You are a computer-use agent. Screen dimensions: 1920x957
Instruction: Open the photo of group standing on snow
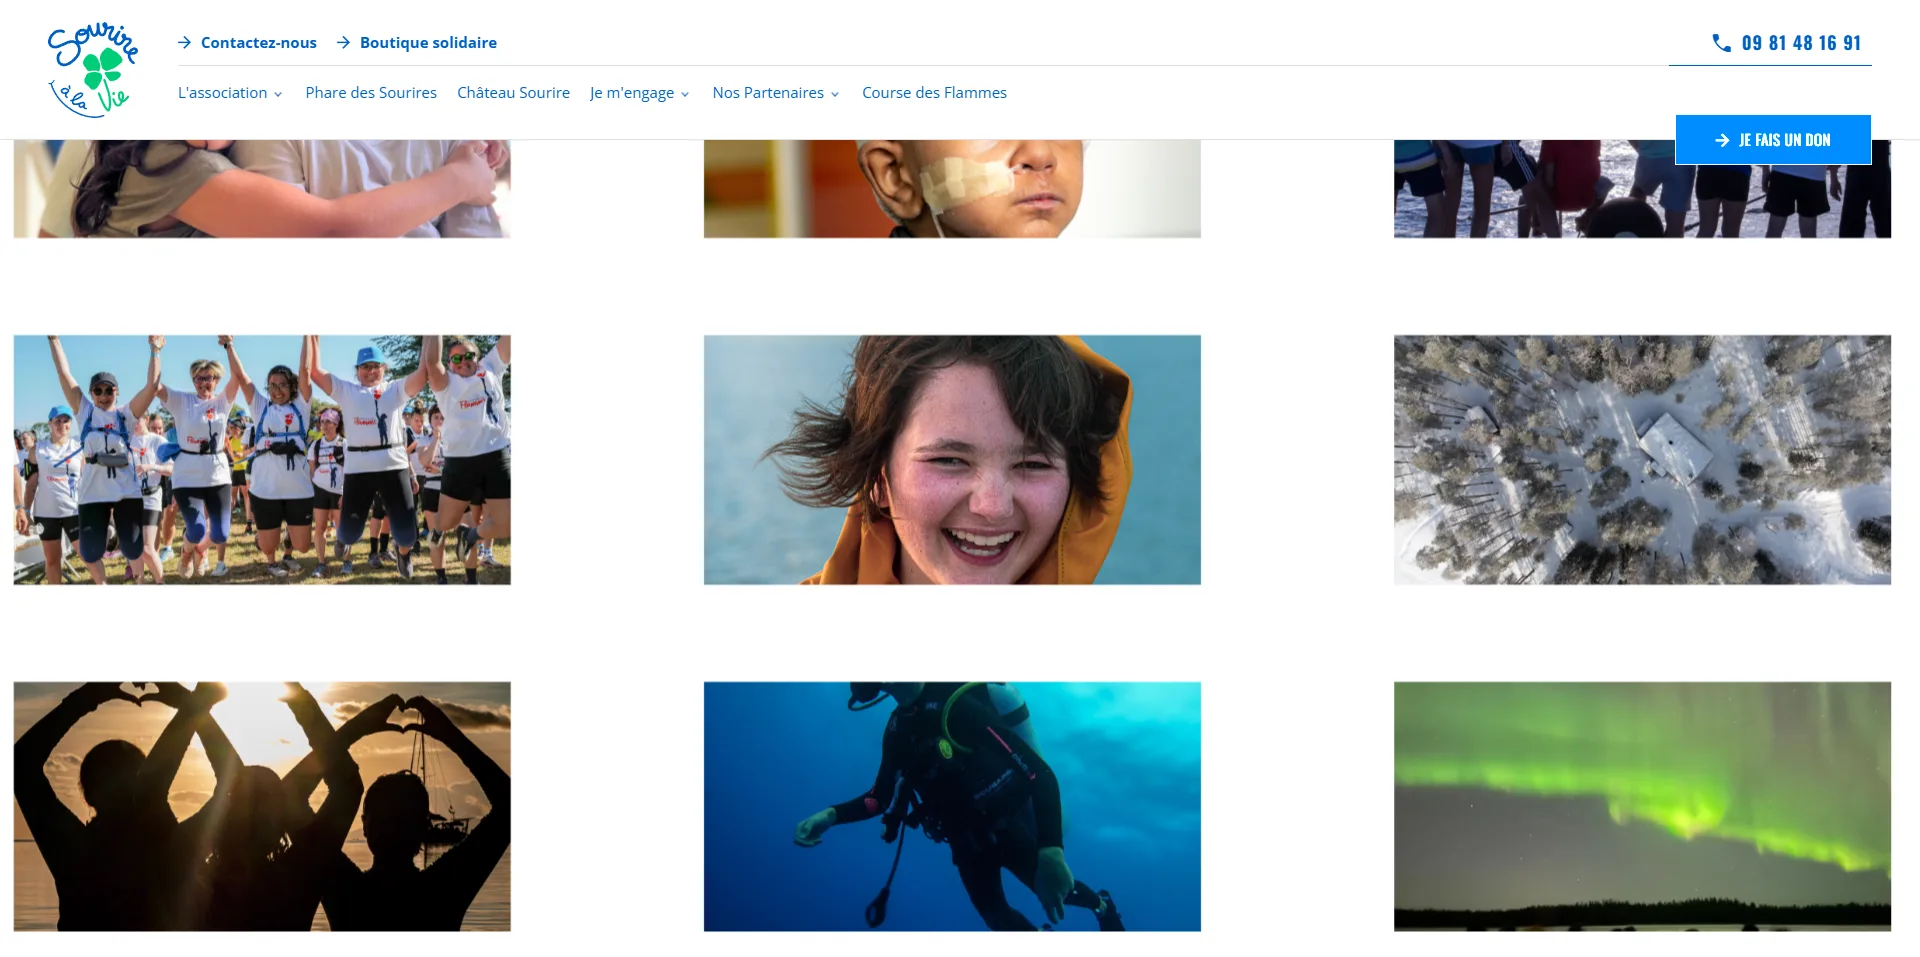pyautogui.click(x=1642, y=189)
